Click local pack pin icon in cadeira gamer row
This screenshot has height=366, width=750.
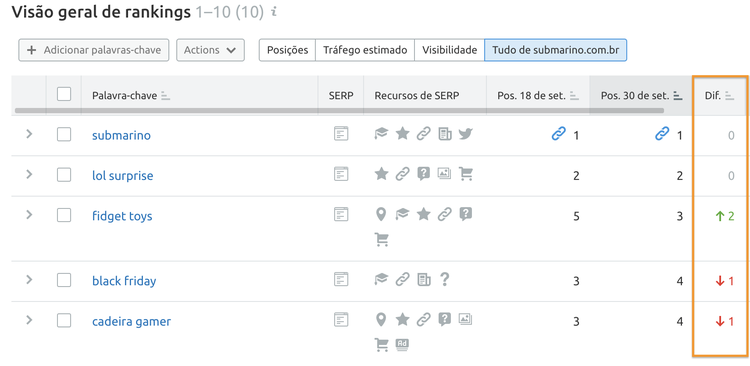point(381,320)
